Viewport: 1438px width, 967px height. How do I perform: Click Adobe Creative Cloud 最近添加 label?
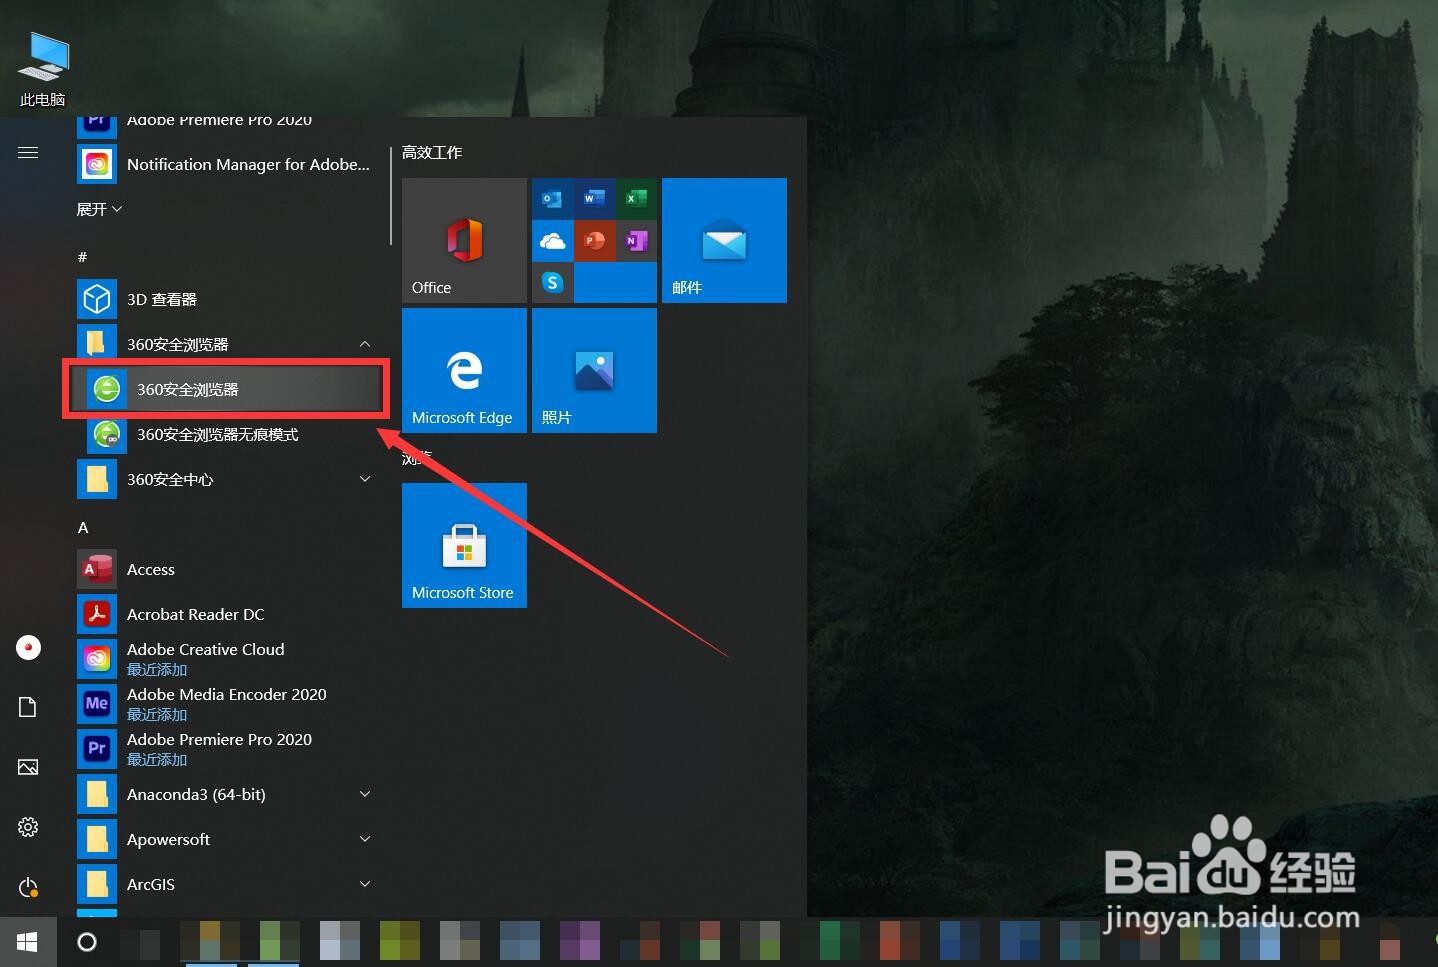pos(157,670)
